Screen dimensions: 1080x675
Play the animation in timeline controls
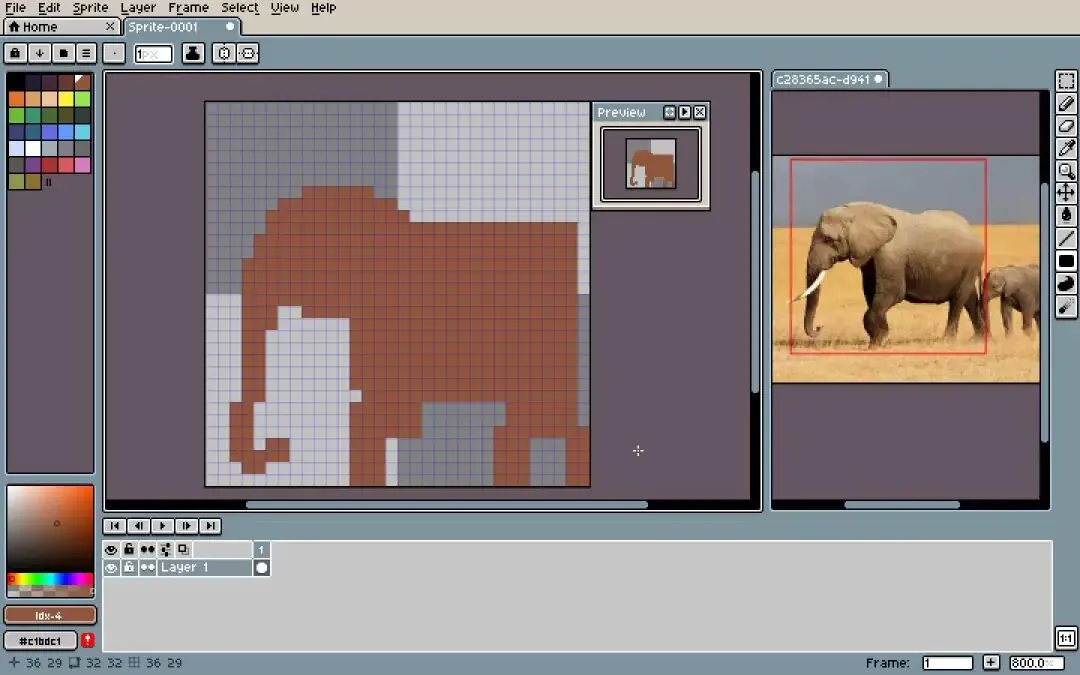point(163,526)
